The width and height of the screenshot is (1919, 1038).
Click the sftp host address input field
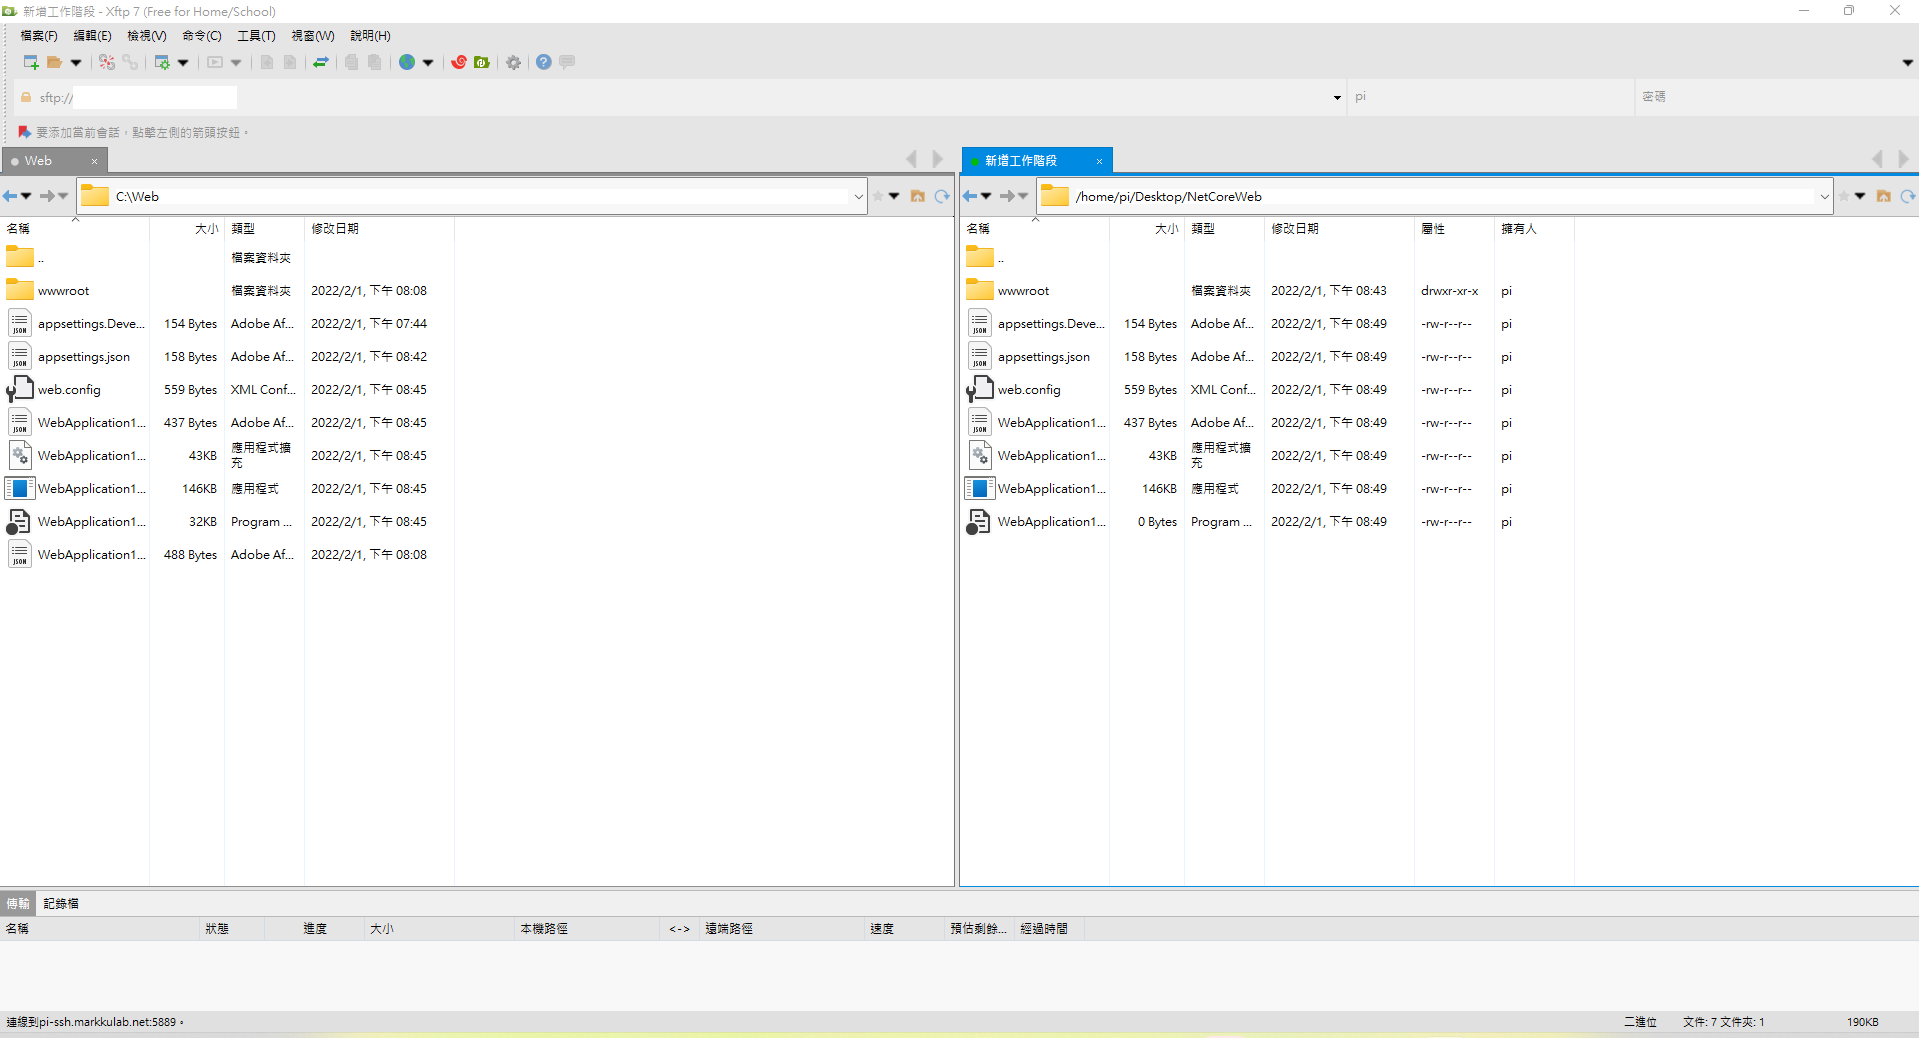coord(155,97)
